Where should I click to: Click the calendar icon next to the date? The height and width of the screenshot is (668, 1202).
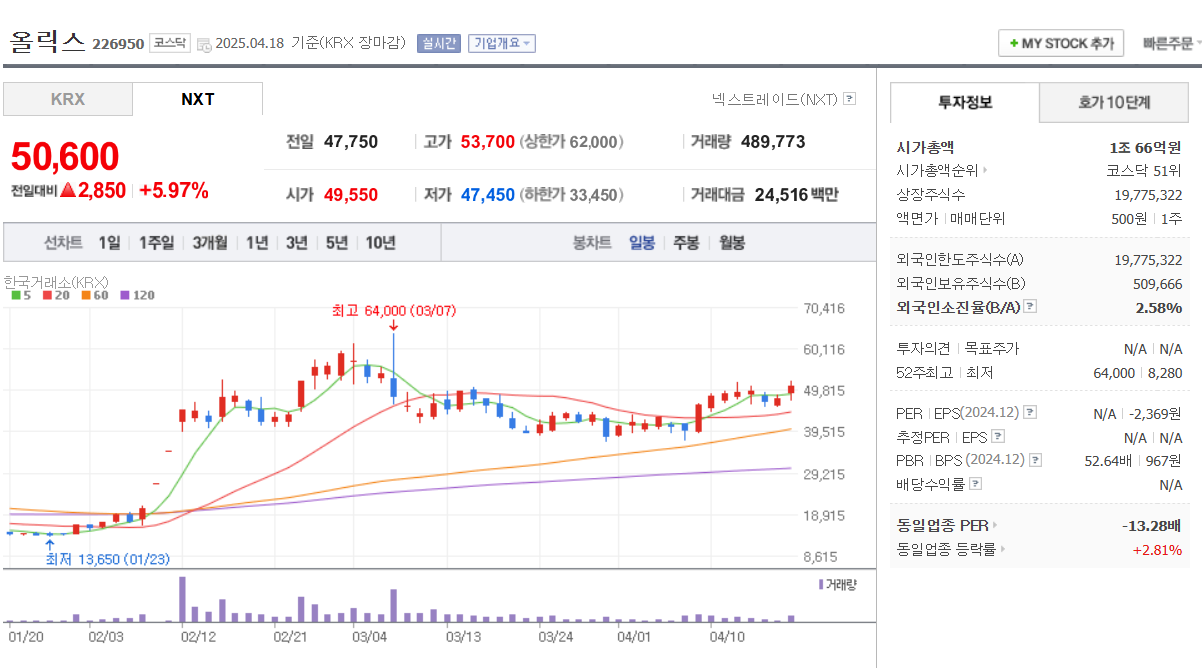click(205, 44)
